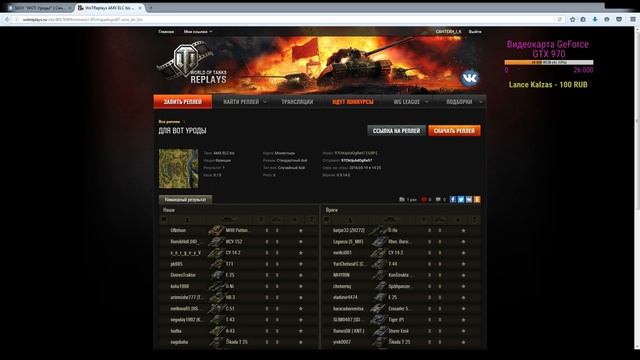Click the Скачать реплей button
The height and width of the screenshot is (360, 640).
[454, 131]
